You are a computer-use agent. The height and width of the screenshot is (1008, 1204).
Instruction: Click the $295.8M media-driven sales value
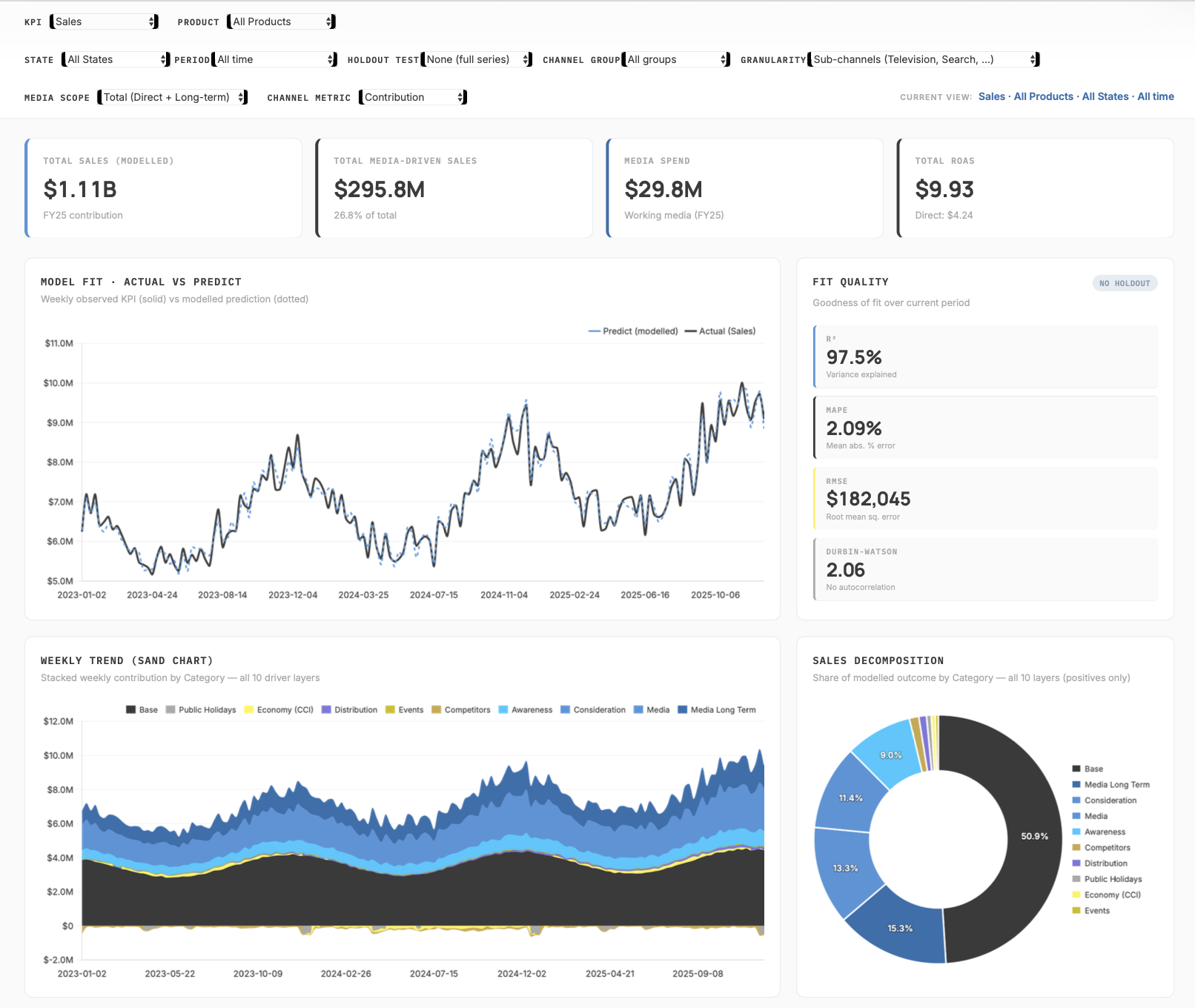(379, 189)
